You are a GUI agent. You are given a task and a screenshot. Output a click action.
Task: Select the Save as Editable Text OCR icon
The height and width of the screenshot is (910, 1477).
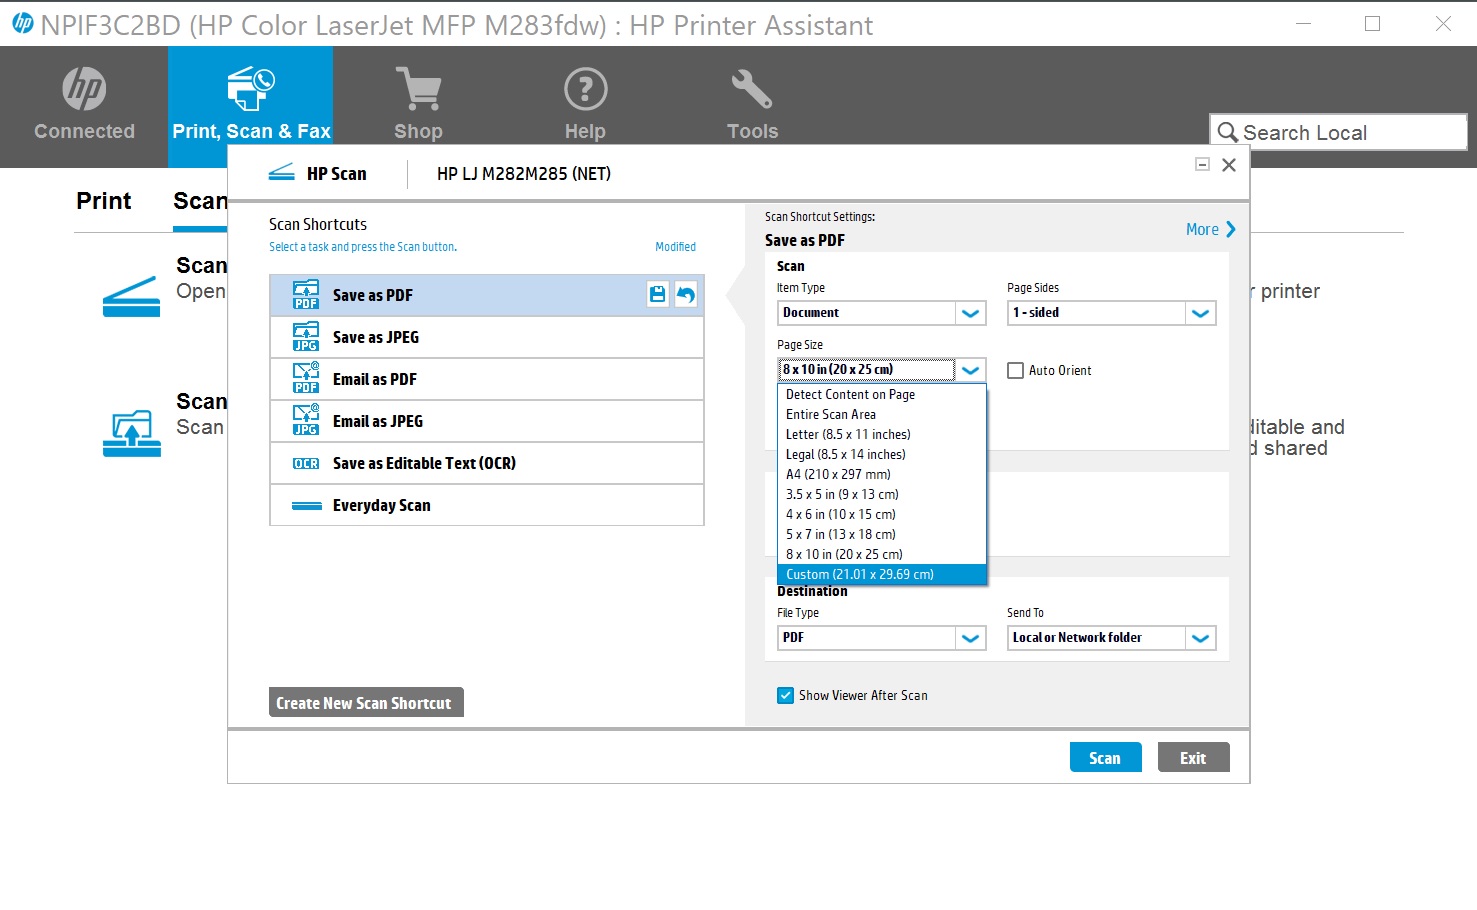pyautogui.click(x=306, y=463)
